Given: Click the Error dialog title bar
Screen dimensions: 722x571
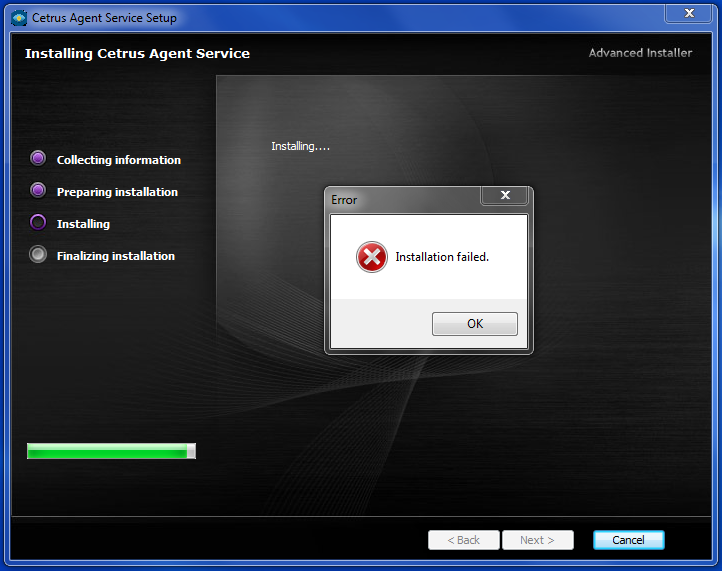Looking at the screenshot, I should [x=400, y=199].
